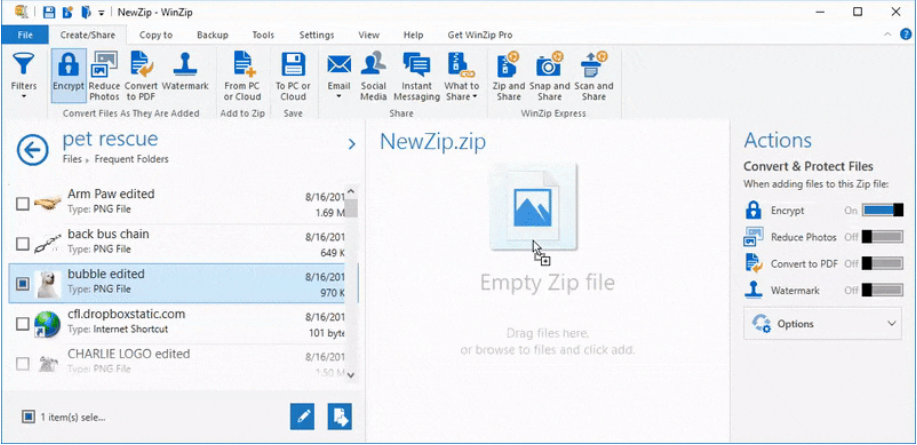Collapse the ribbon with caret
This screenshot has height=445, width=917.
(x=888, y=35)
